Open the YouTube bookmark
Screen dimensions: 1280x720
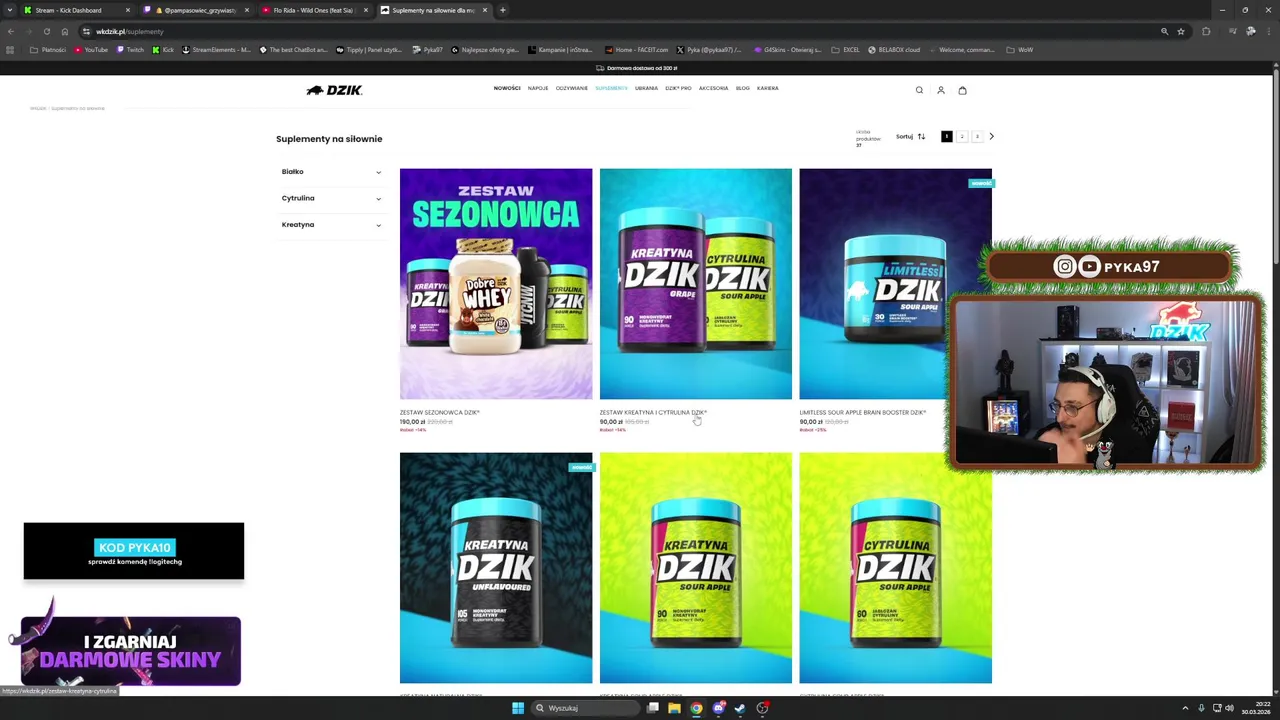pos(91,50)
